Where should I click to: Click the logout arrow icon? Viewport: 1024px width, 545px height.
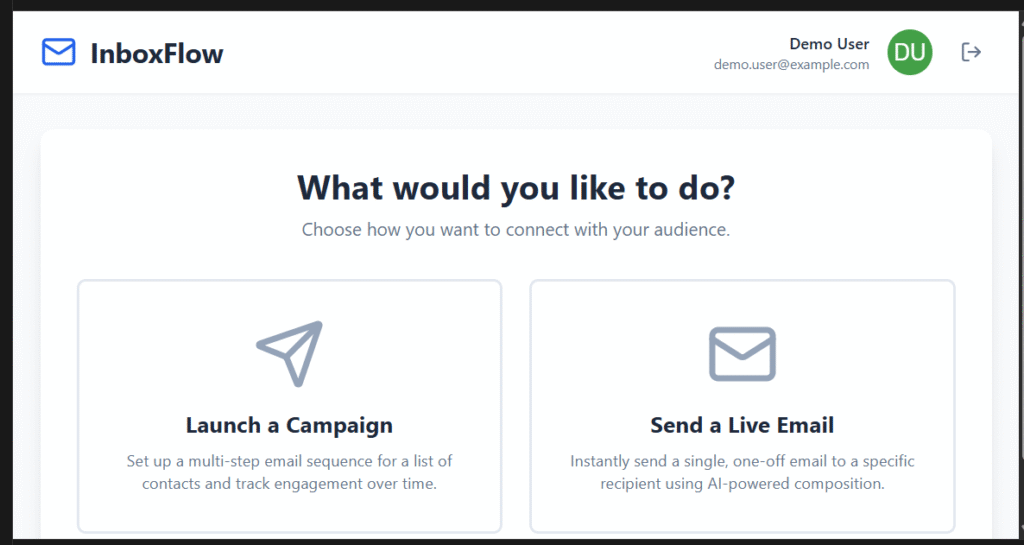tap(970, 52)
